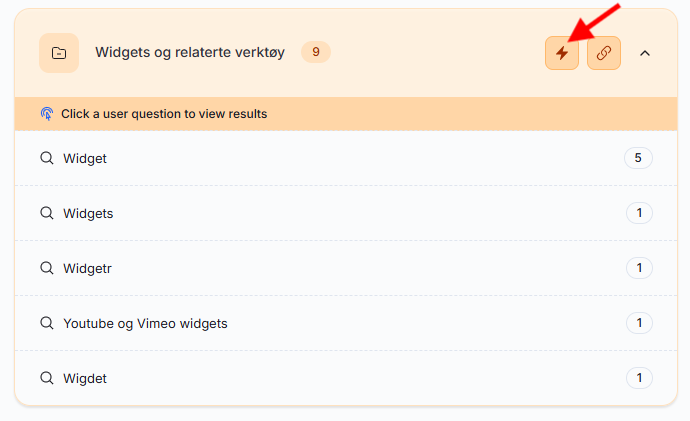Select the Widgetr question row

88,268
